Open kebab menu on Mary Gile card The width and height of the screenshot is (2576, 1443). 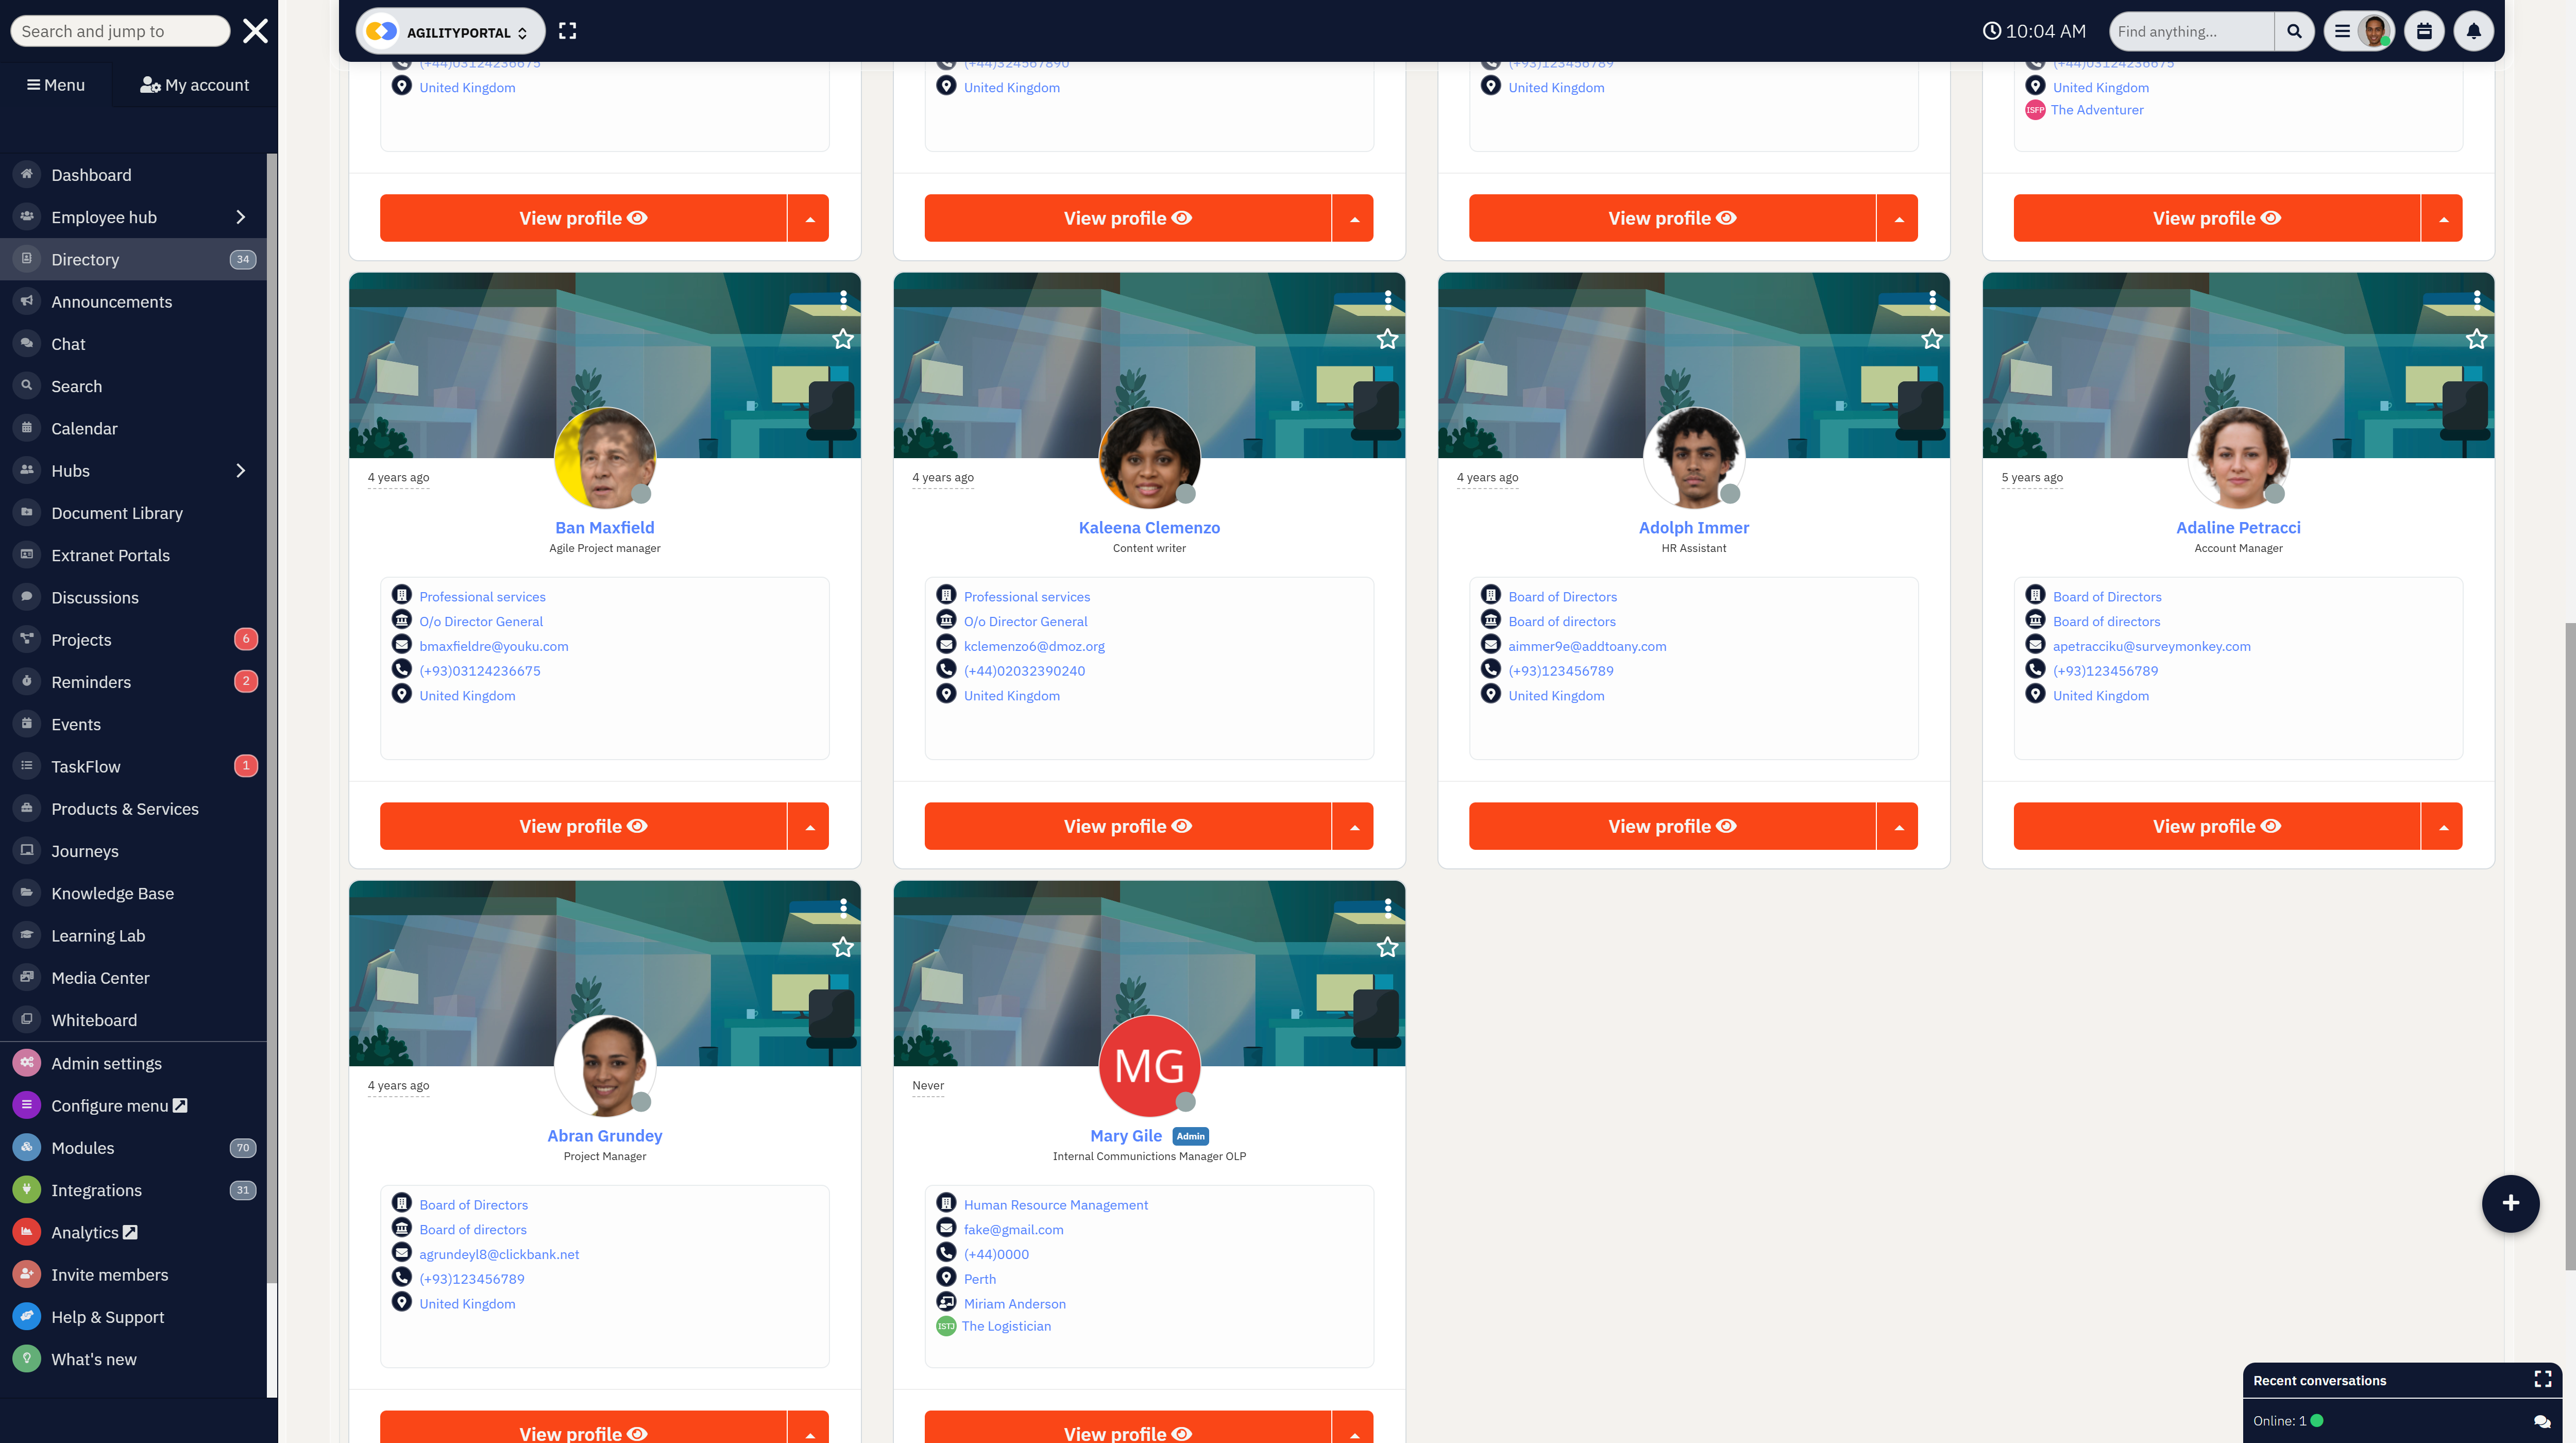pos(1387,907)
